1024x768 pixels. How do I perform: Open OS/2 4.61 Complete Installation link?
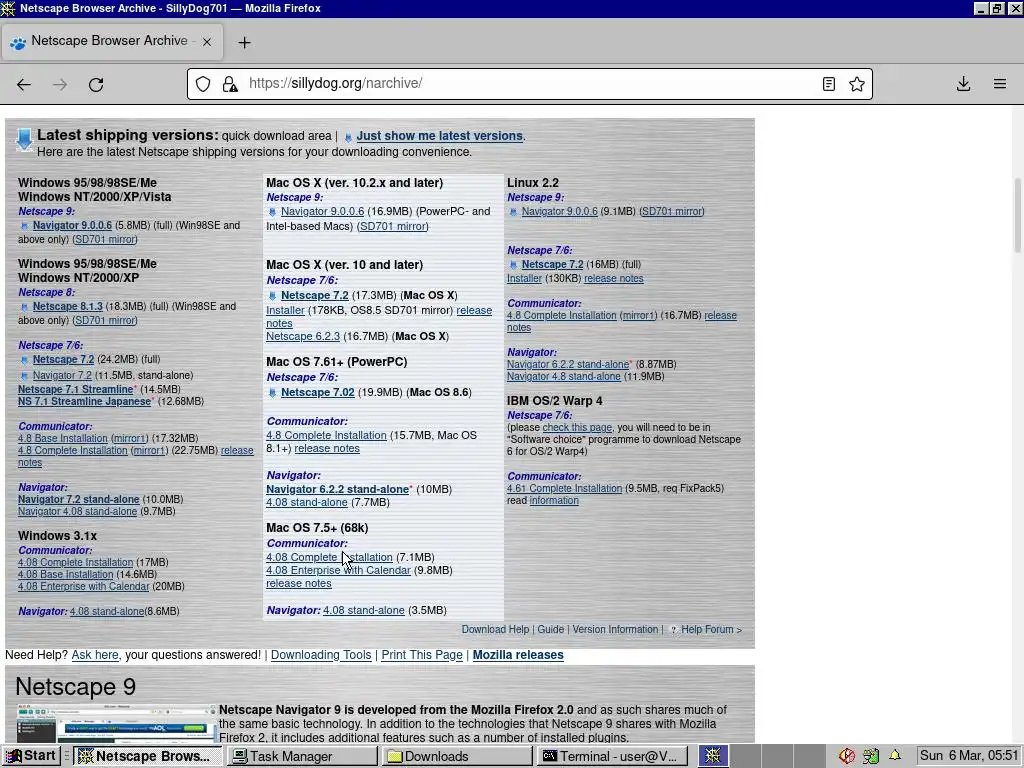564,488
